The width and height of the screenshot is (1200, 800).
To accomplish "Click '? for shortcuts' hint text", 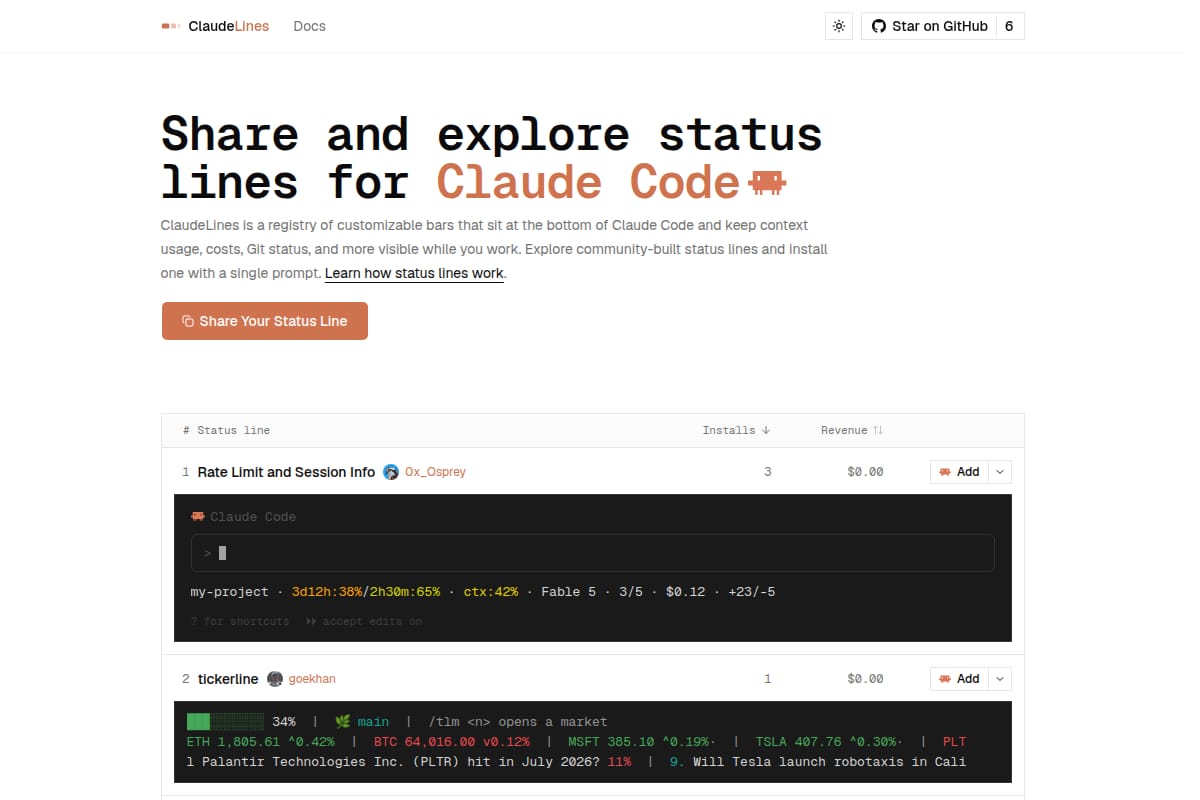I will coord(239,621).
